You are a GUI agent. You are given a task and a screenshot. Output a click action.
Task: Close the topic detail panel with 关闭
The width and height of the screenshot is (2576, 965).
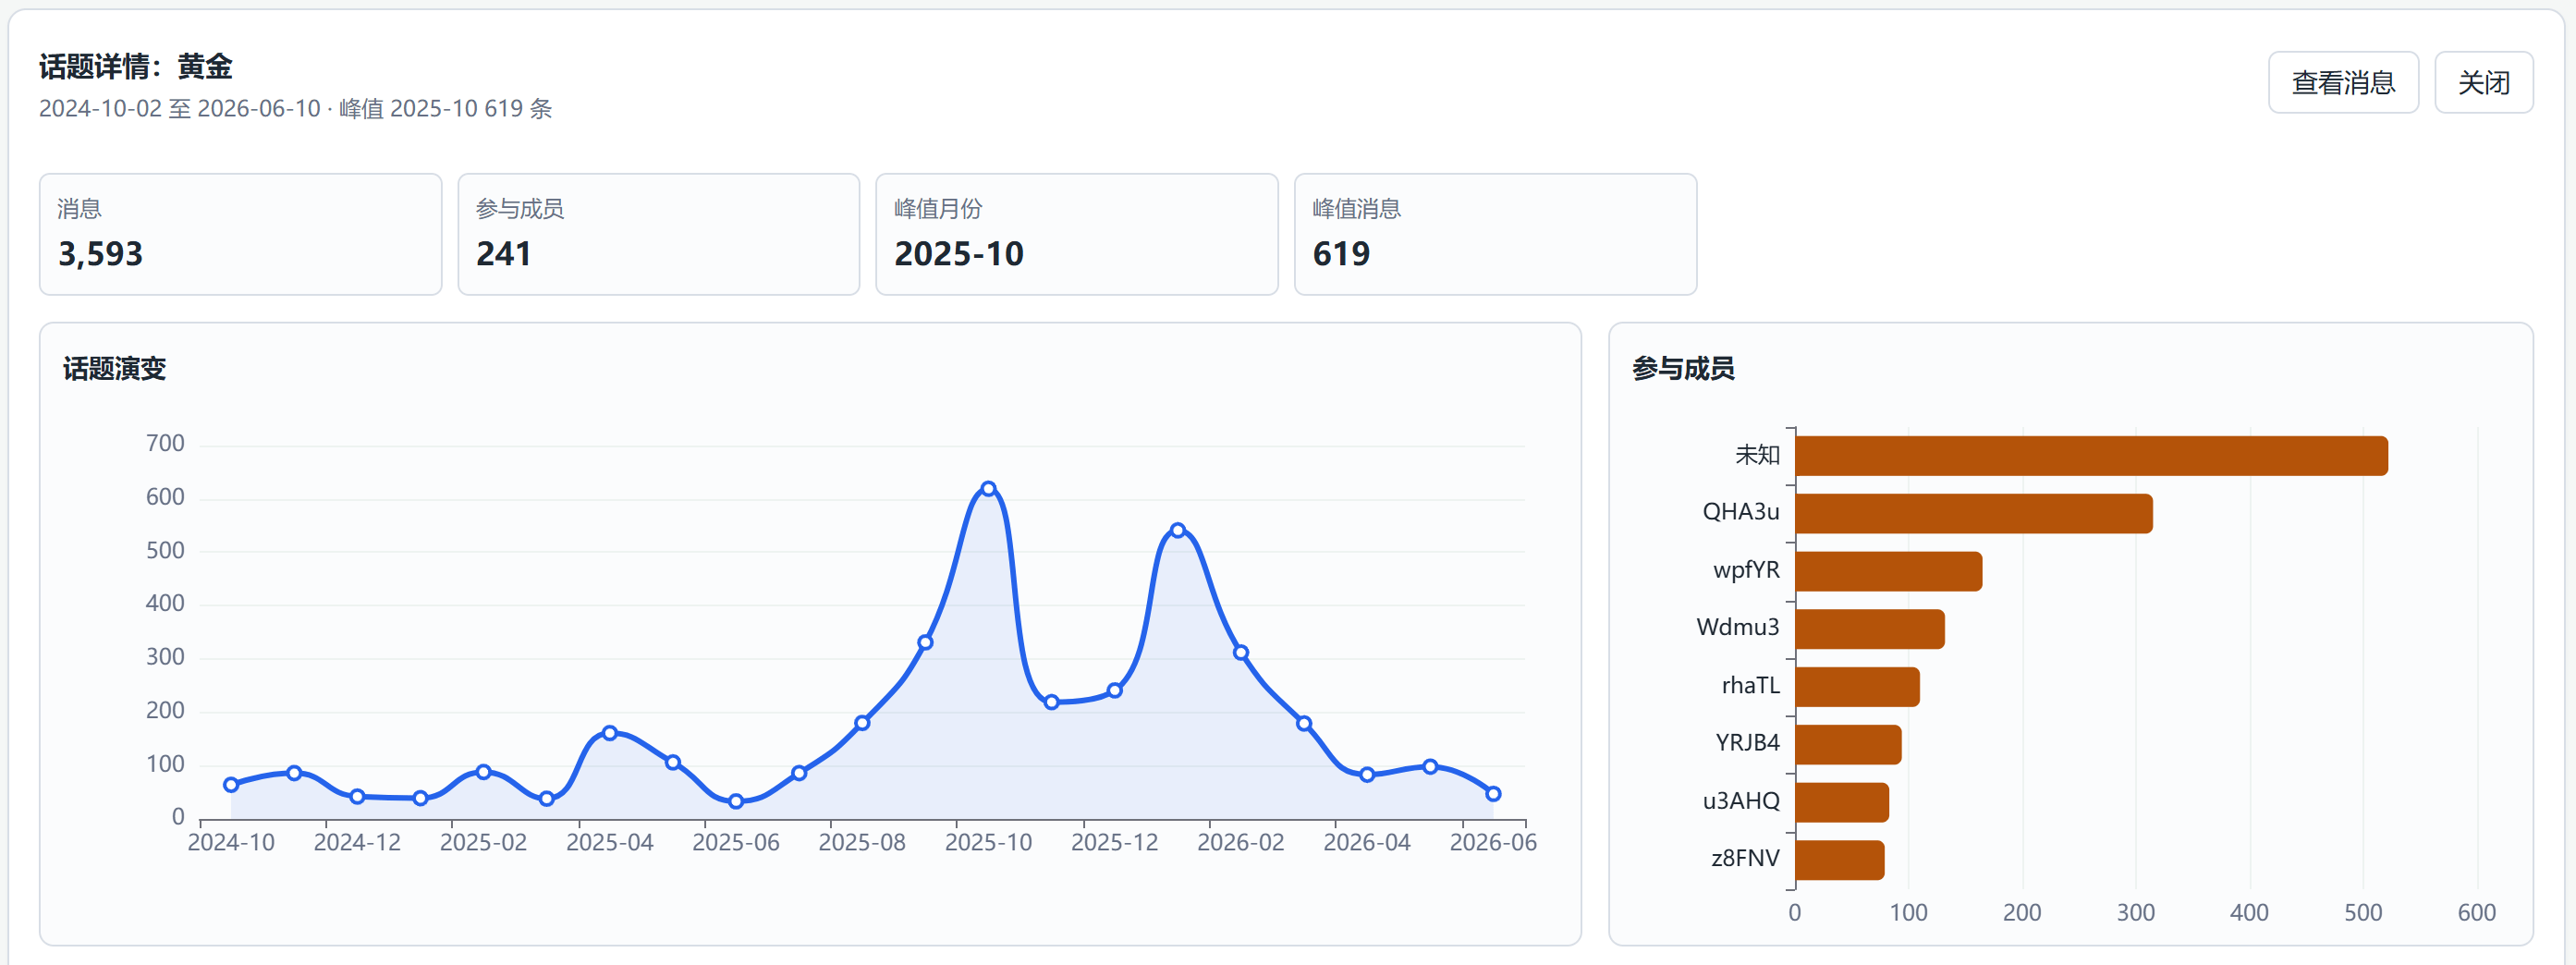(x=2483, y=82)
